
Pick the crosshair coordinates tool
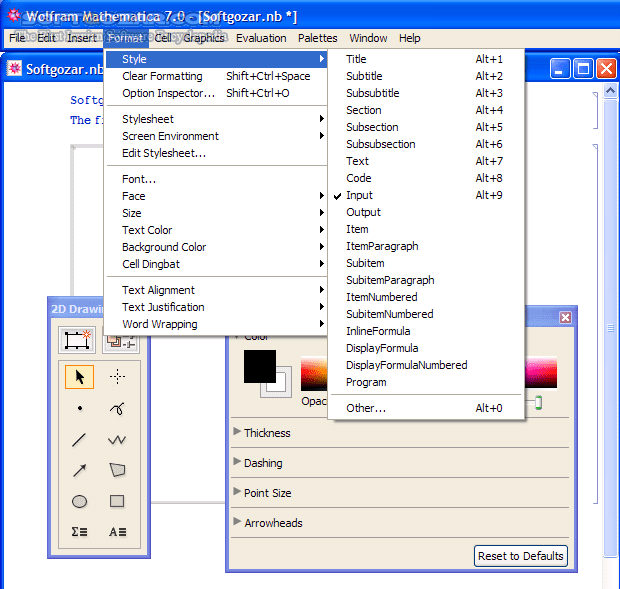117,377
